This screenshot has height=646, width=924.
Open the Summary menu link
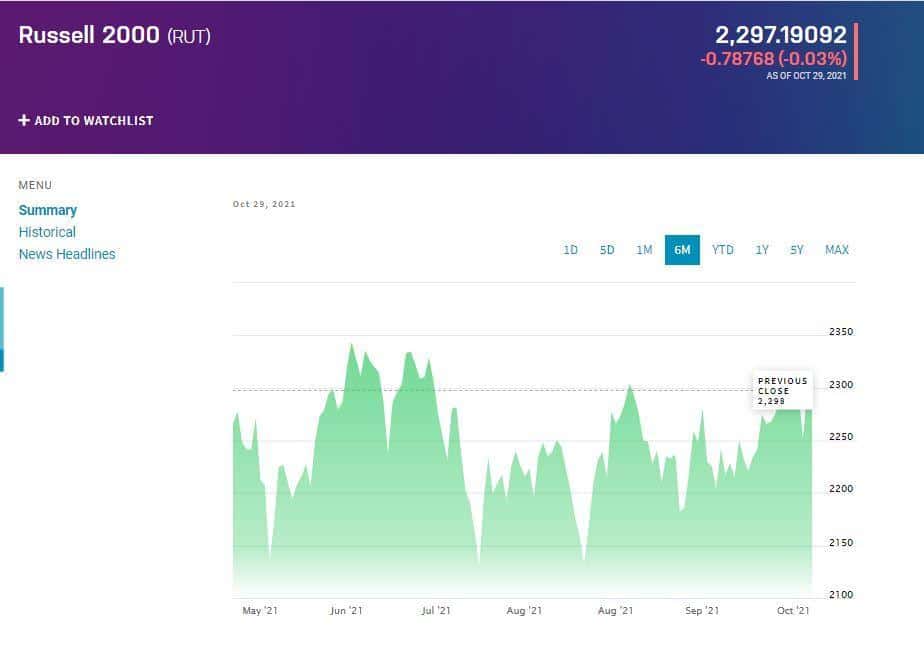(x=48, y=210)
